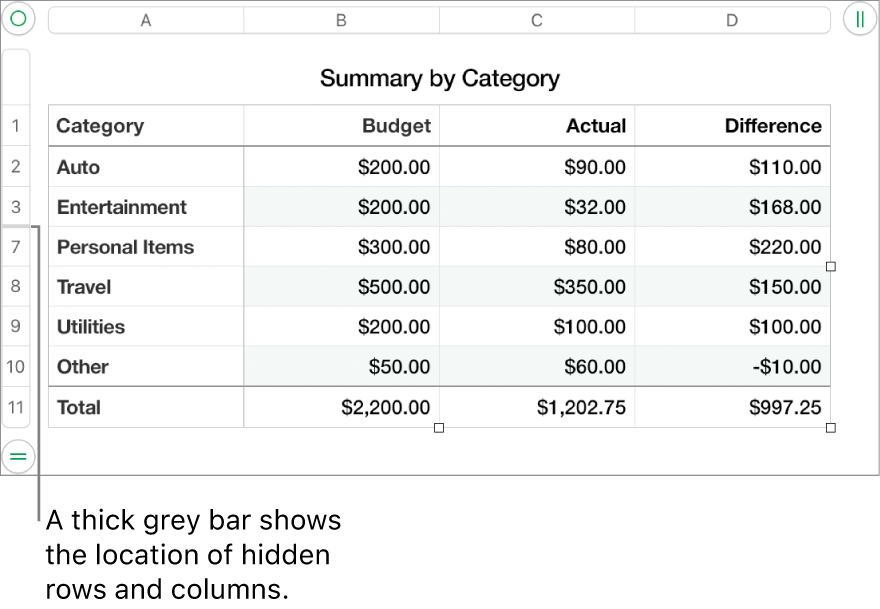Select the Auto category cell

[146, 167]
